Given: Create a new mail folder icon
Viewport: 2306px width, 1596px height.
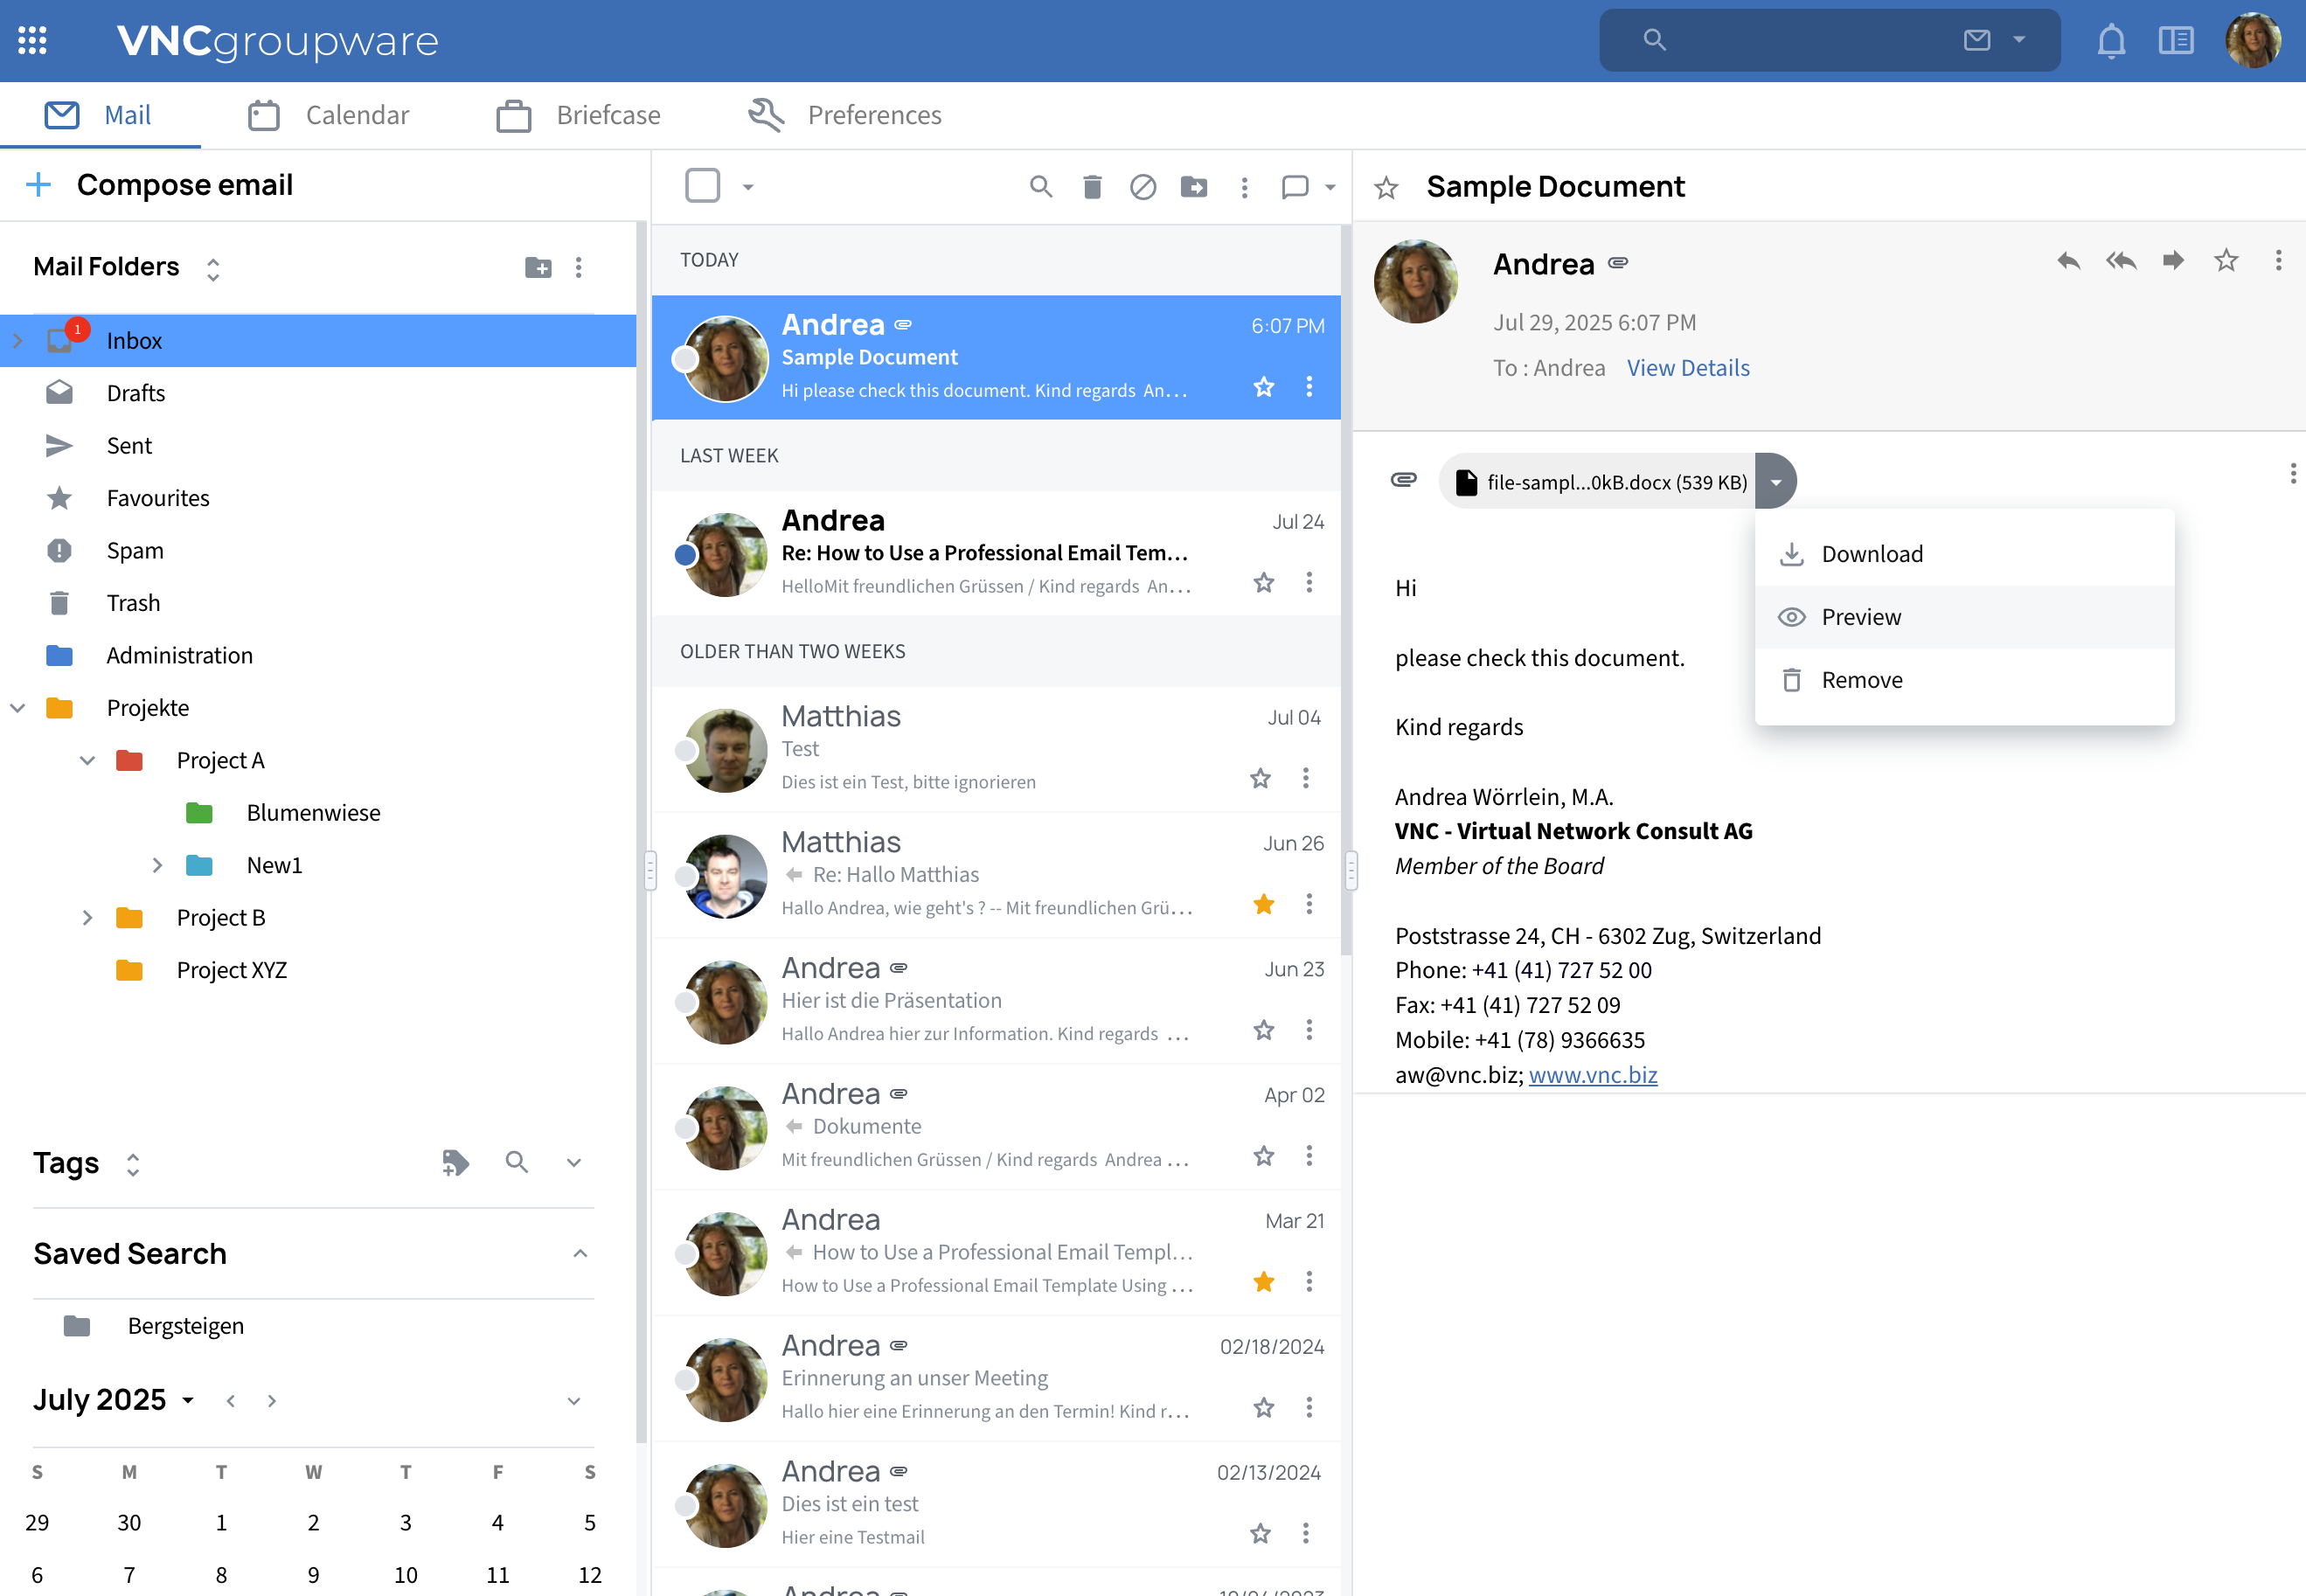Looking at the screenshot, I should (x=538, y=267).
